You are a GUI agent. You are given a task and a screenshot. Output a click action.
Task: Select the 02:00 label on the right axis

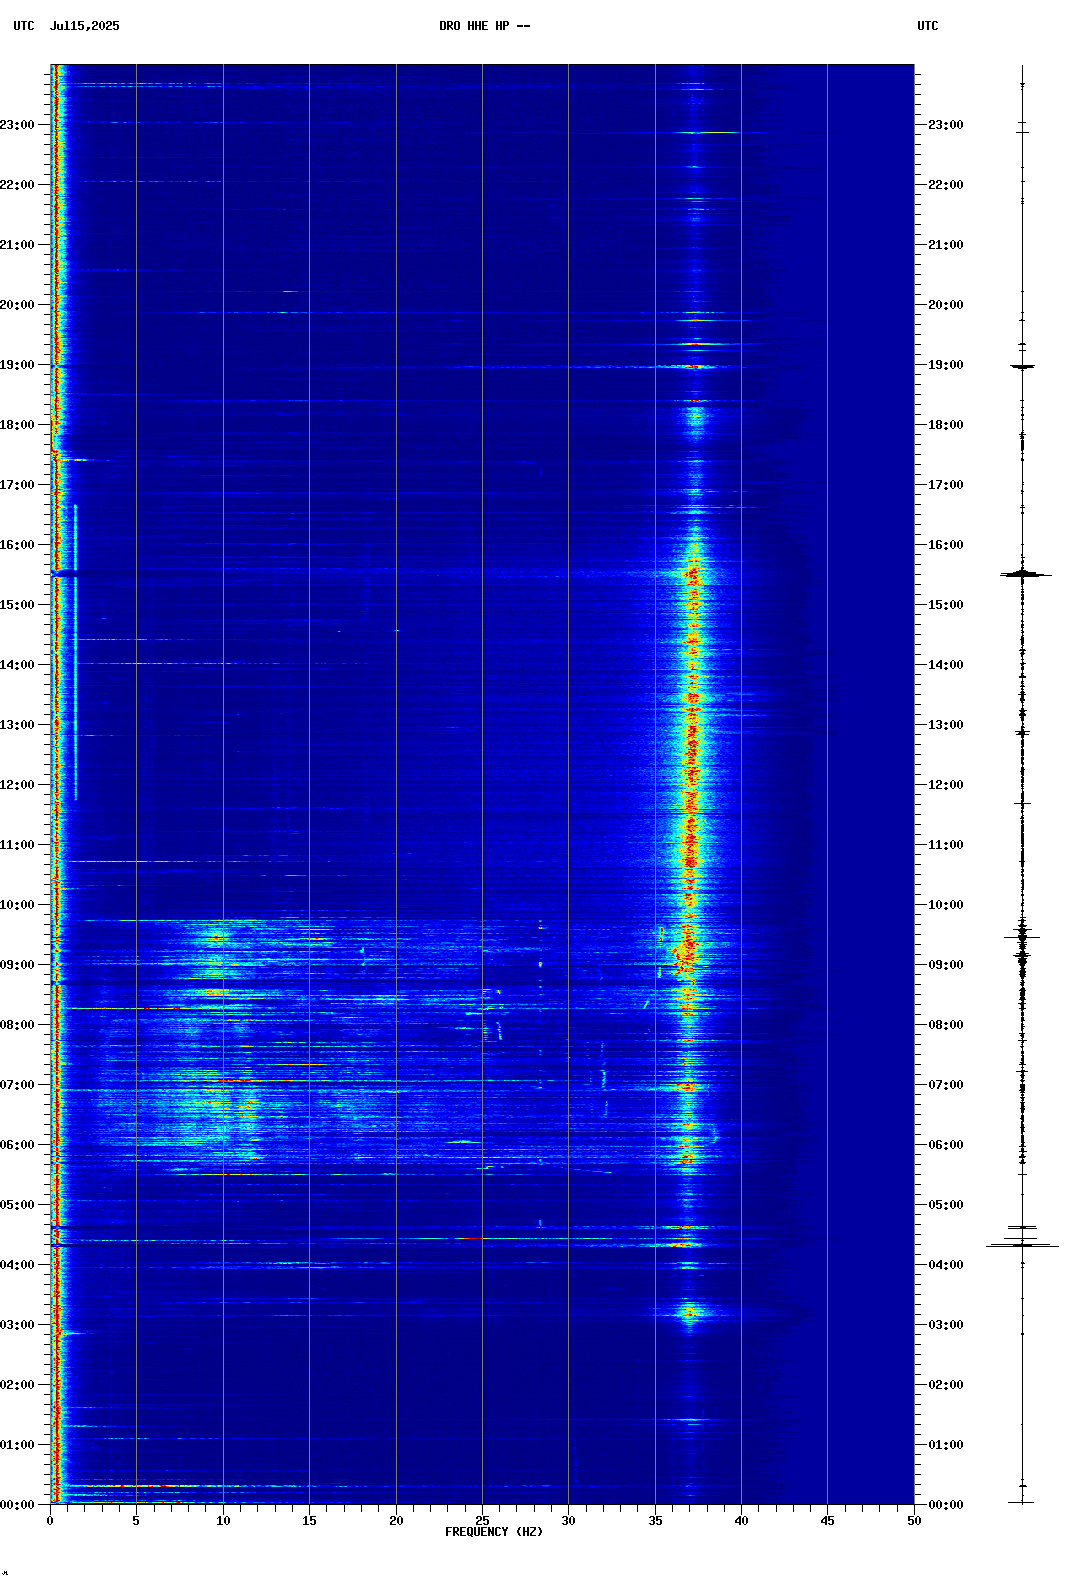coord(946,1385)
